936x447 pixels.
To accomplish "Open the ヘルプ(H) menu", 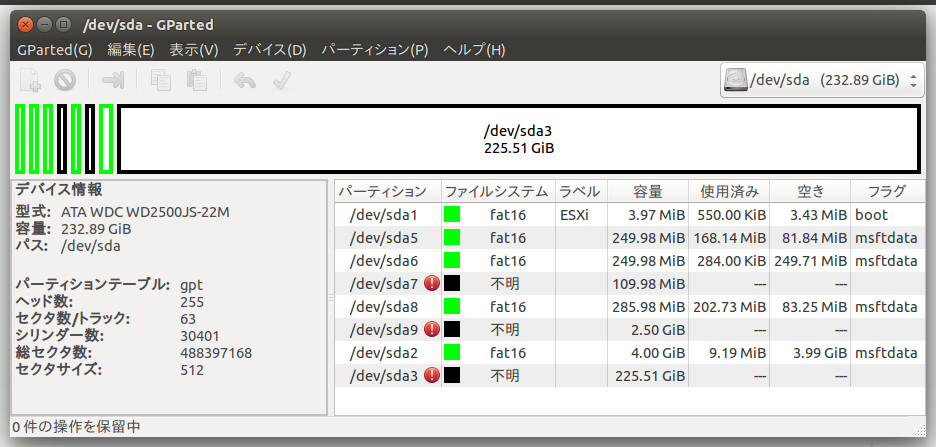I will (x=475, y=50).
